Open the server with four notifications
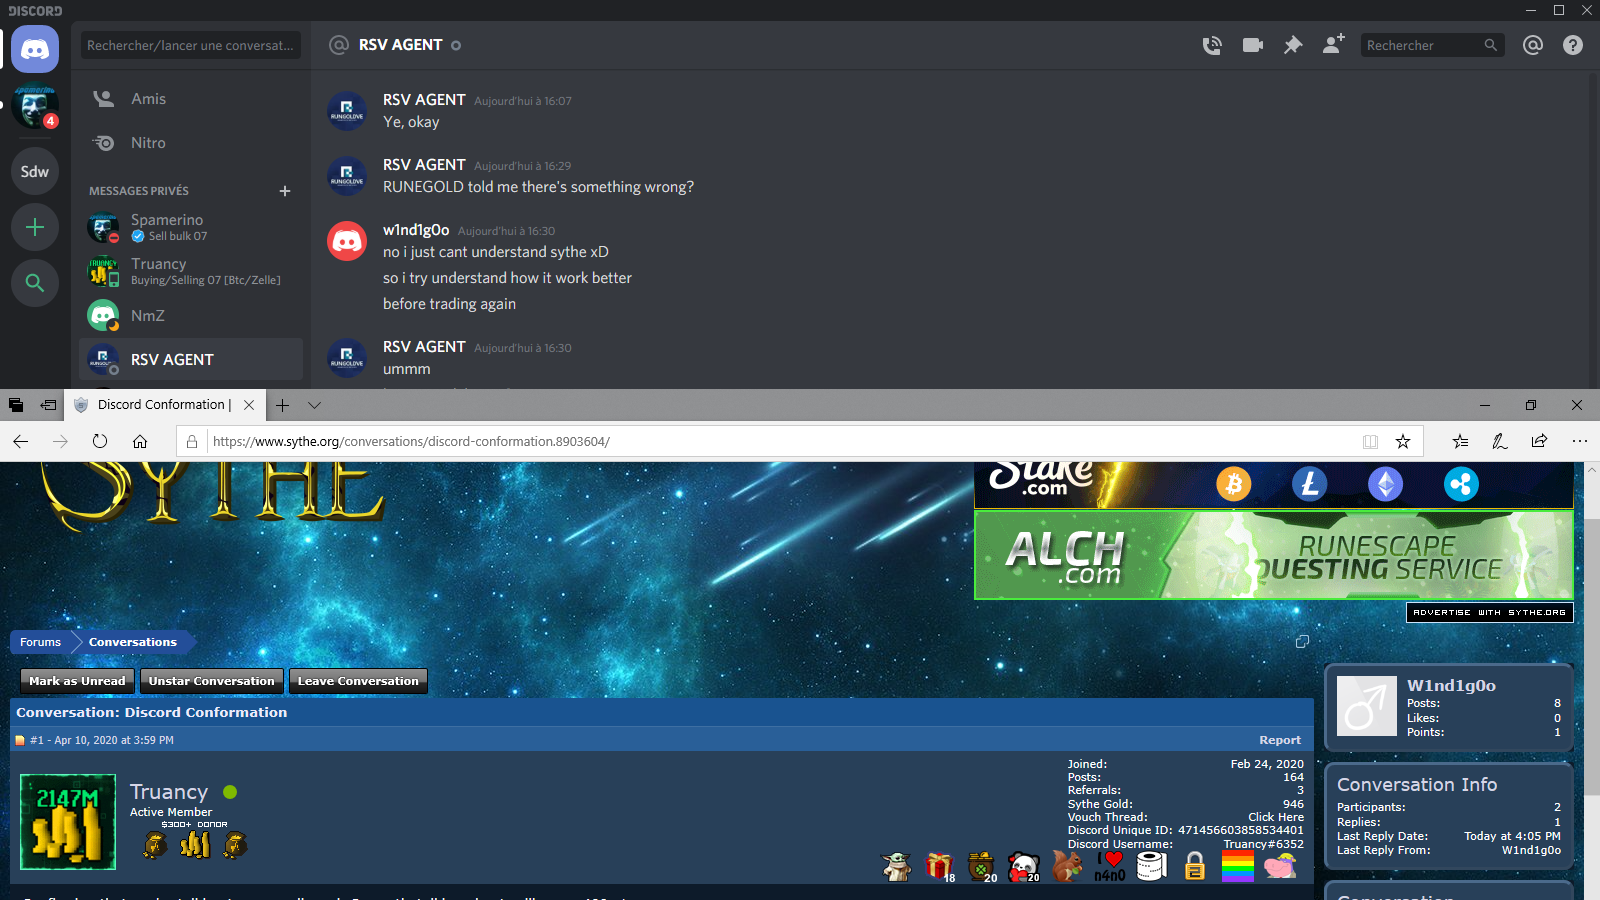Screen dimensions: 1600x900 pos(35,107)
